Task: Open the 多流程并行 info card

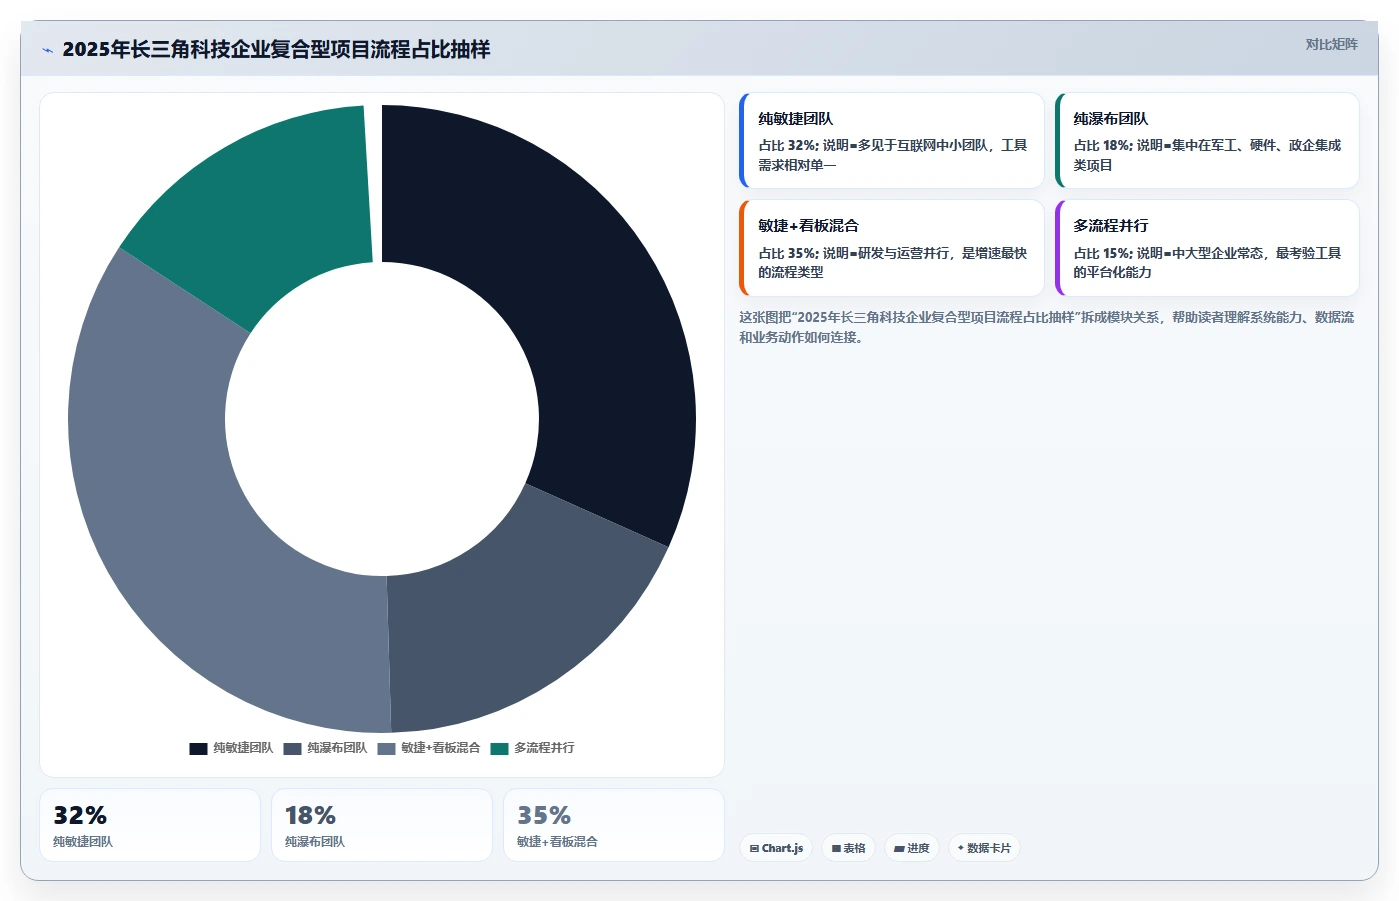Action: pyautogui.click(x=1207, y=248)
